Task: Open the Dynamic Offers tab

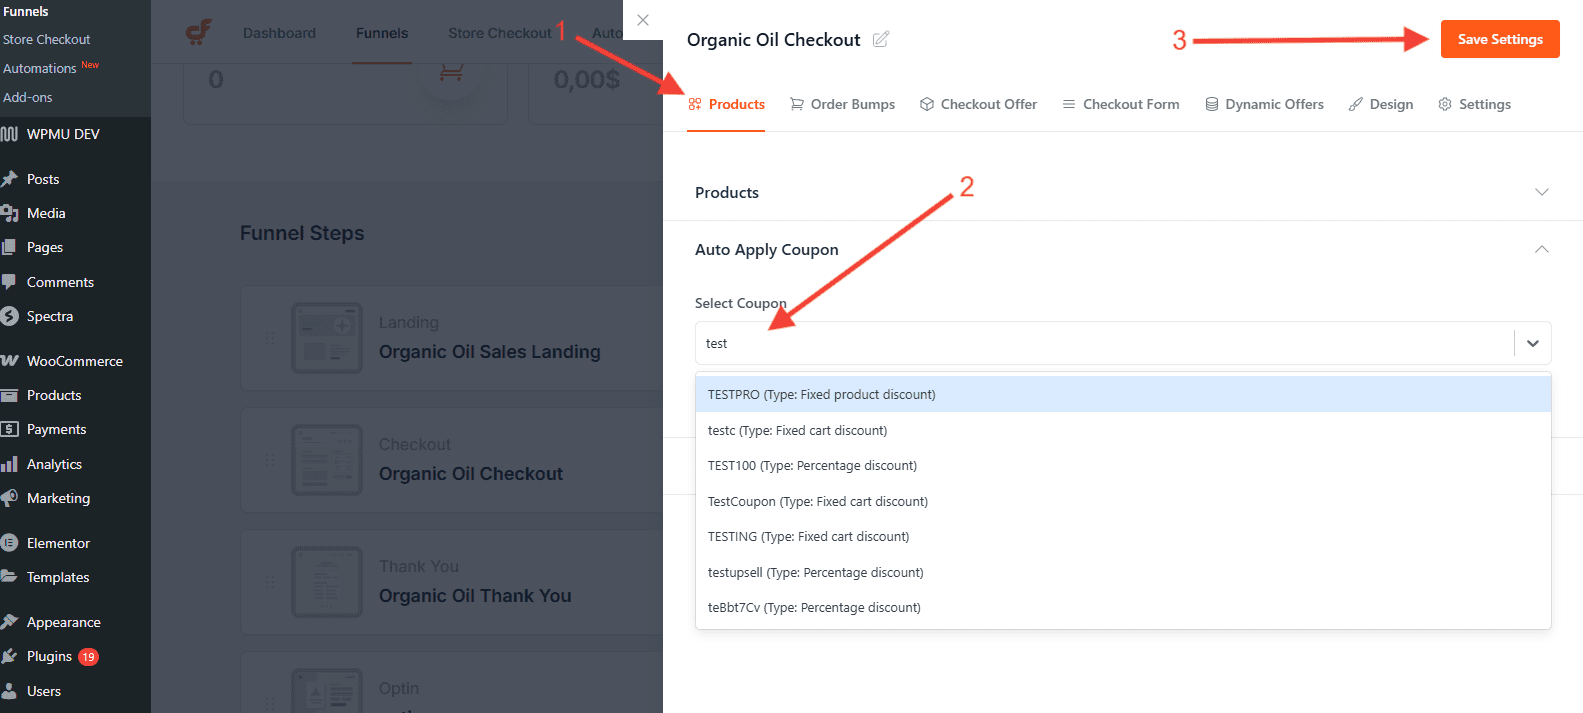Action: click(x=1264, y=103)
